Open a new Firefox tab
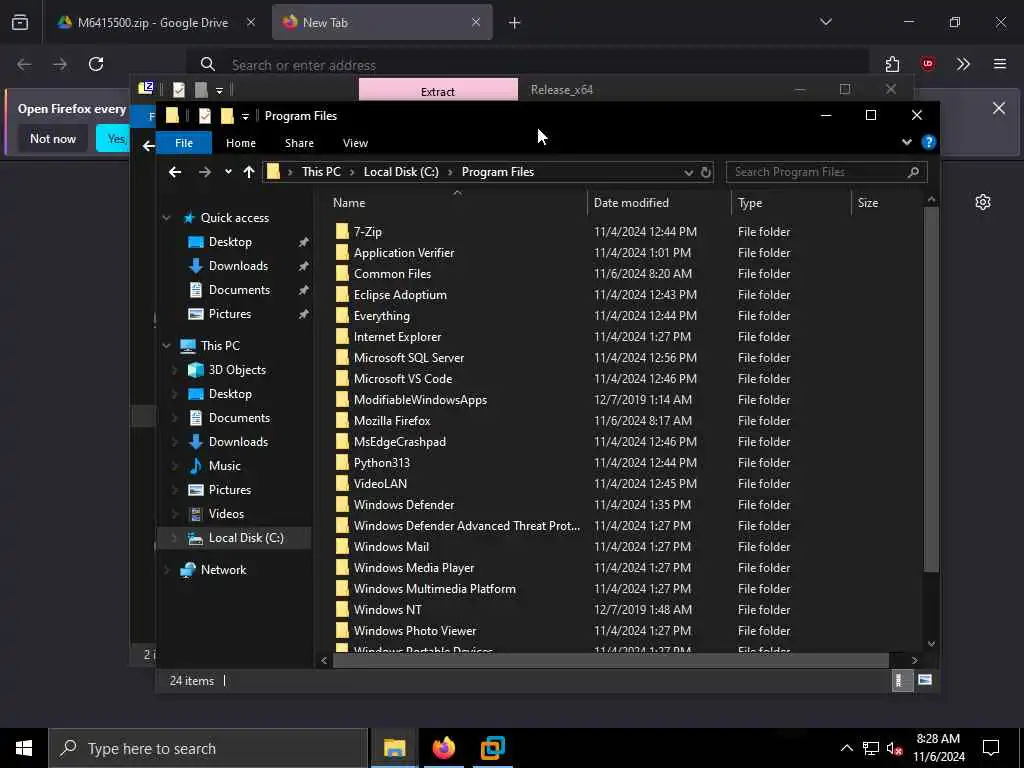1024x768 pixels. click(x=515, y=23)
